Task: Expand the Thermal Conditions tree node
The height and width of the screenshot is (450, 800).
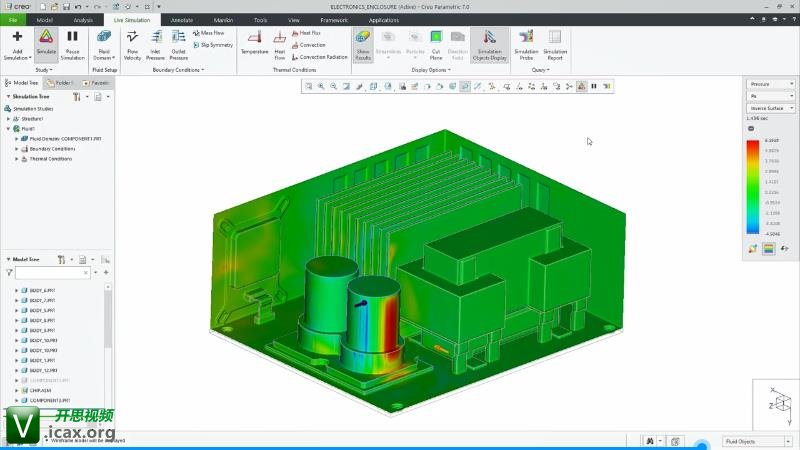Action: 17,158
